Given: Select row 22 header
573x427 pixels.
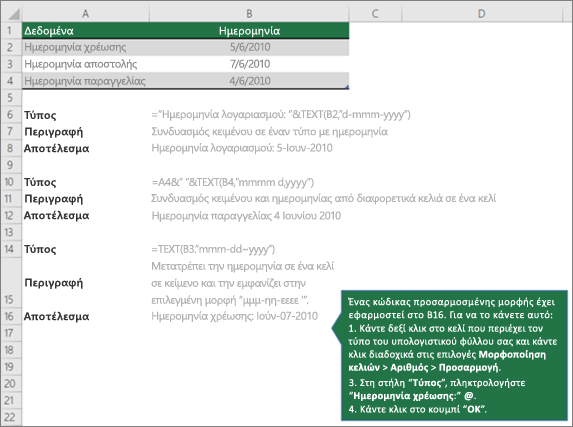Looking at the screenshot, I should (10, 417).
